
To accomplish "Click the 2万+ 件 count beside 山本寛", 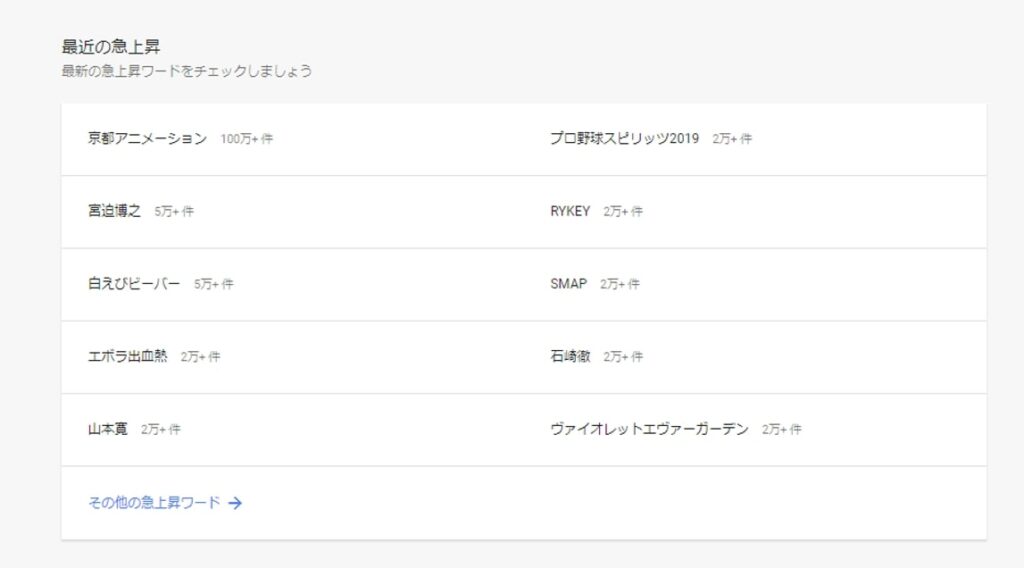I will click(161, 429).
